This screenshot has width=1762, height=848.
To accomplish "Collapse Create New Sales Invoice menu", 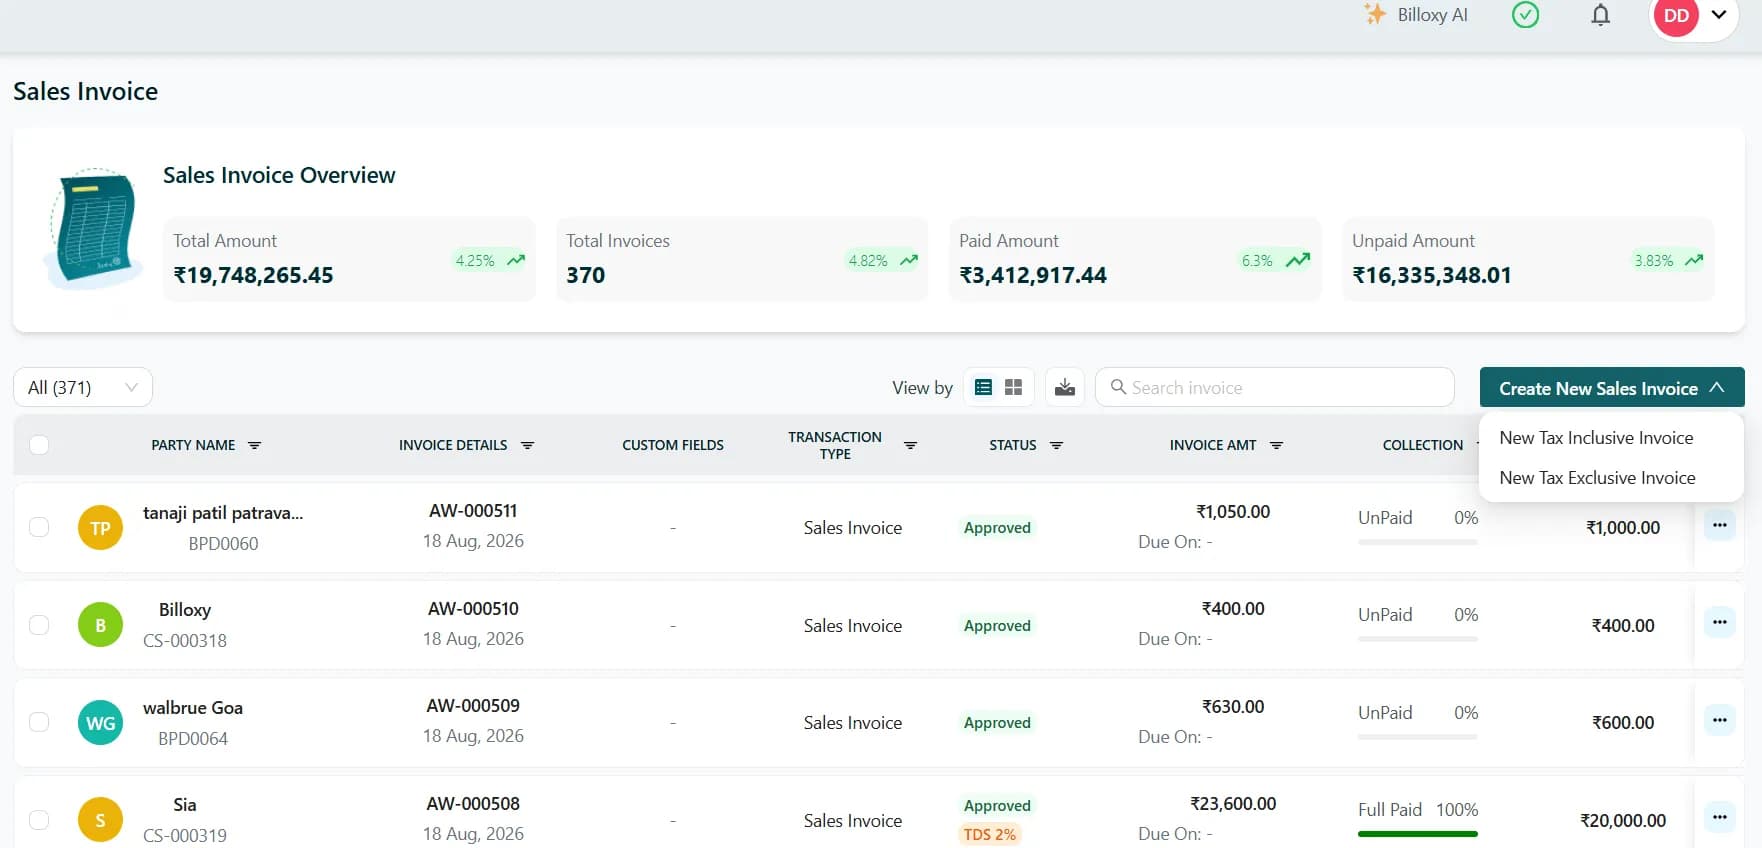I will click(x=1612, y=388).
